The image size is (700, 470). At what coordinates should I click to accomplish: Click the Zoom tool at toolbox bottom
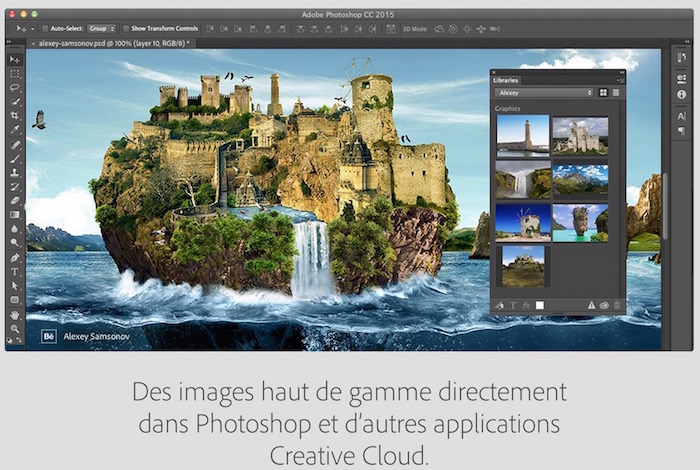pos(15,328)
